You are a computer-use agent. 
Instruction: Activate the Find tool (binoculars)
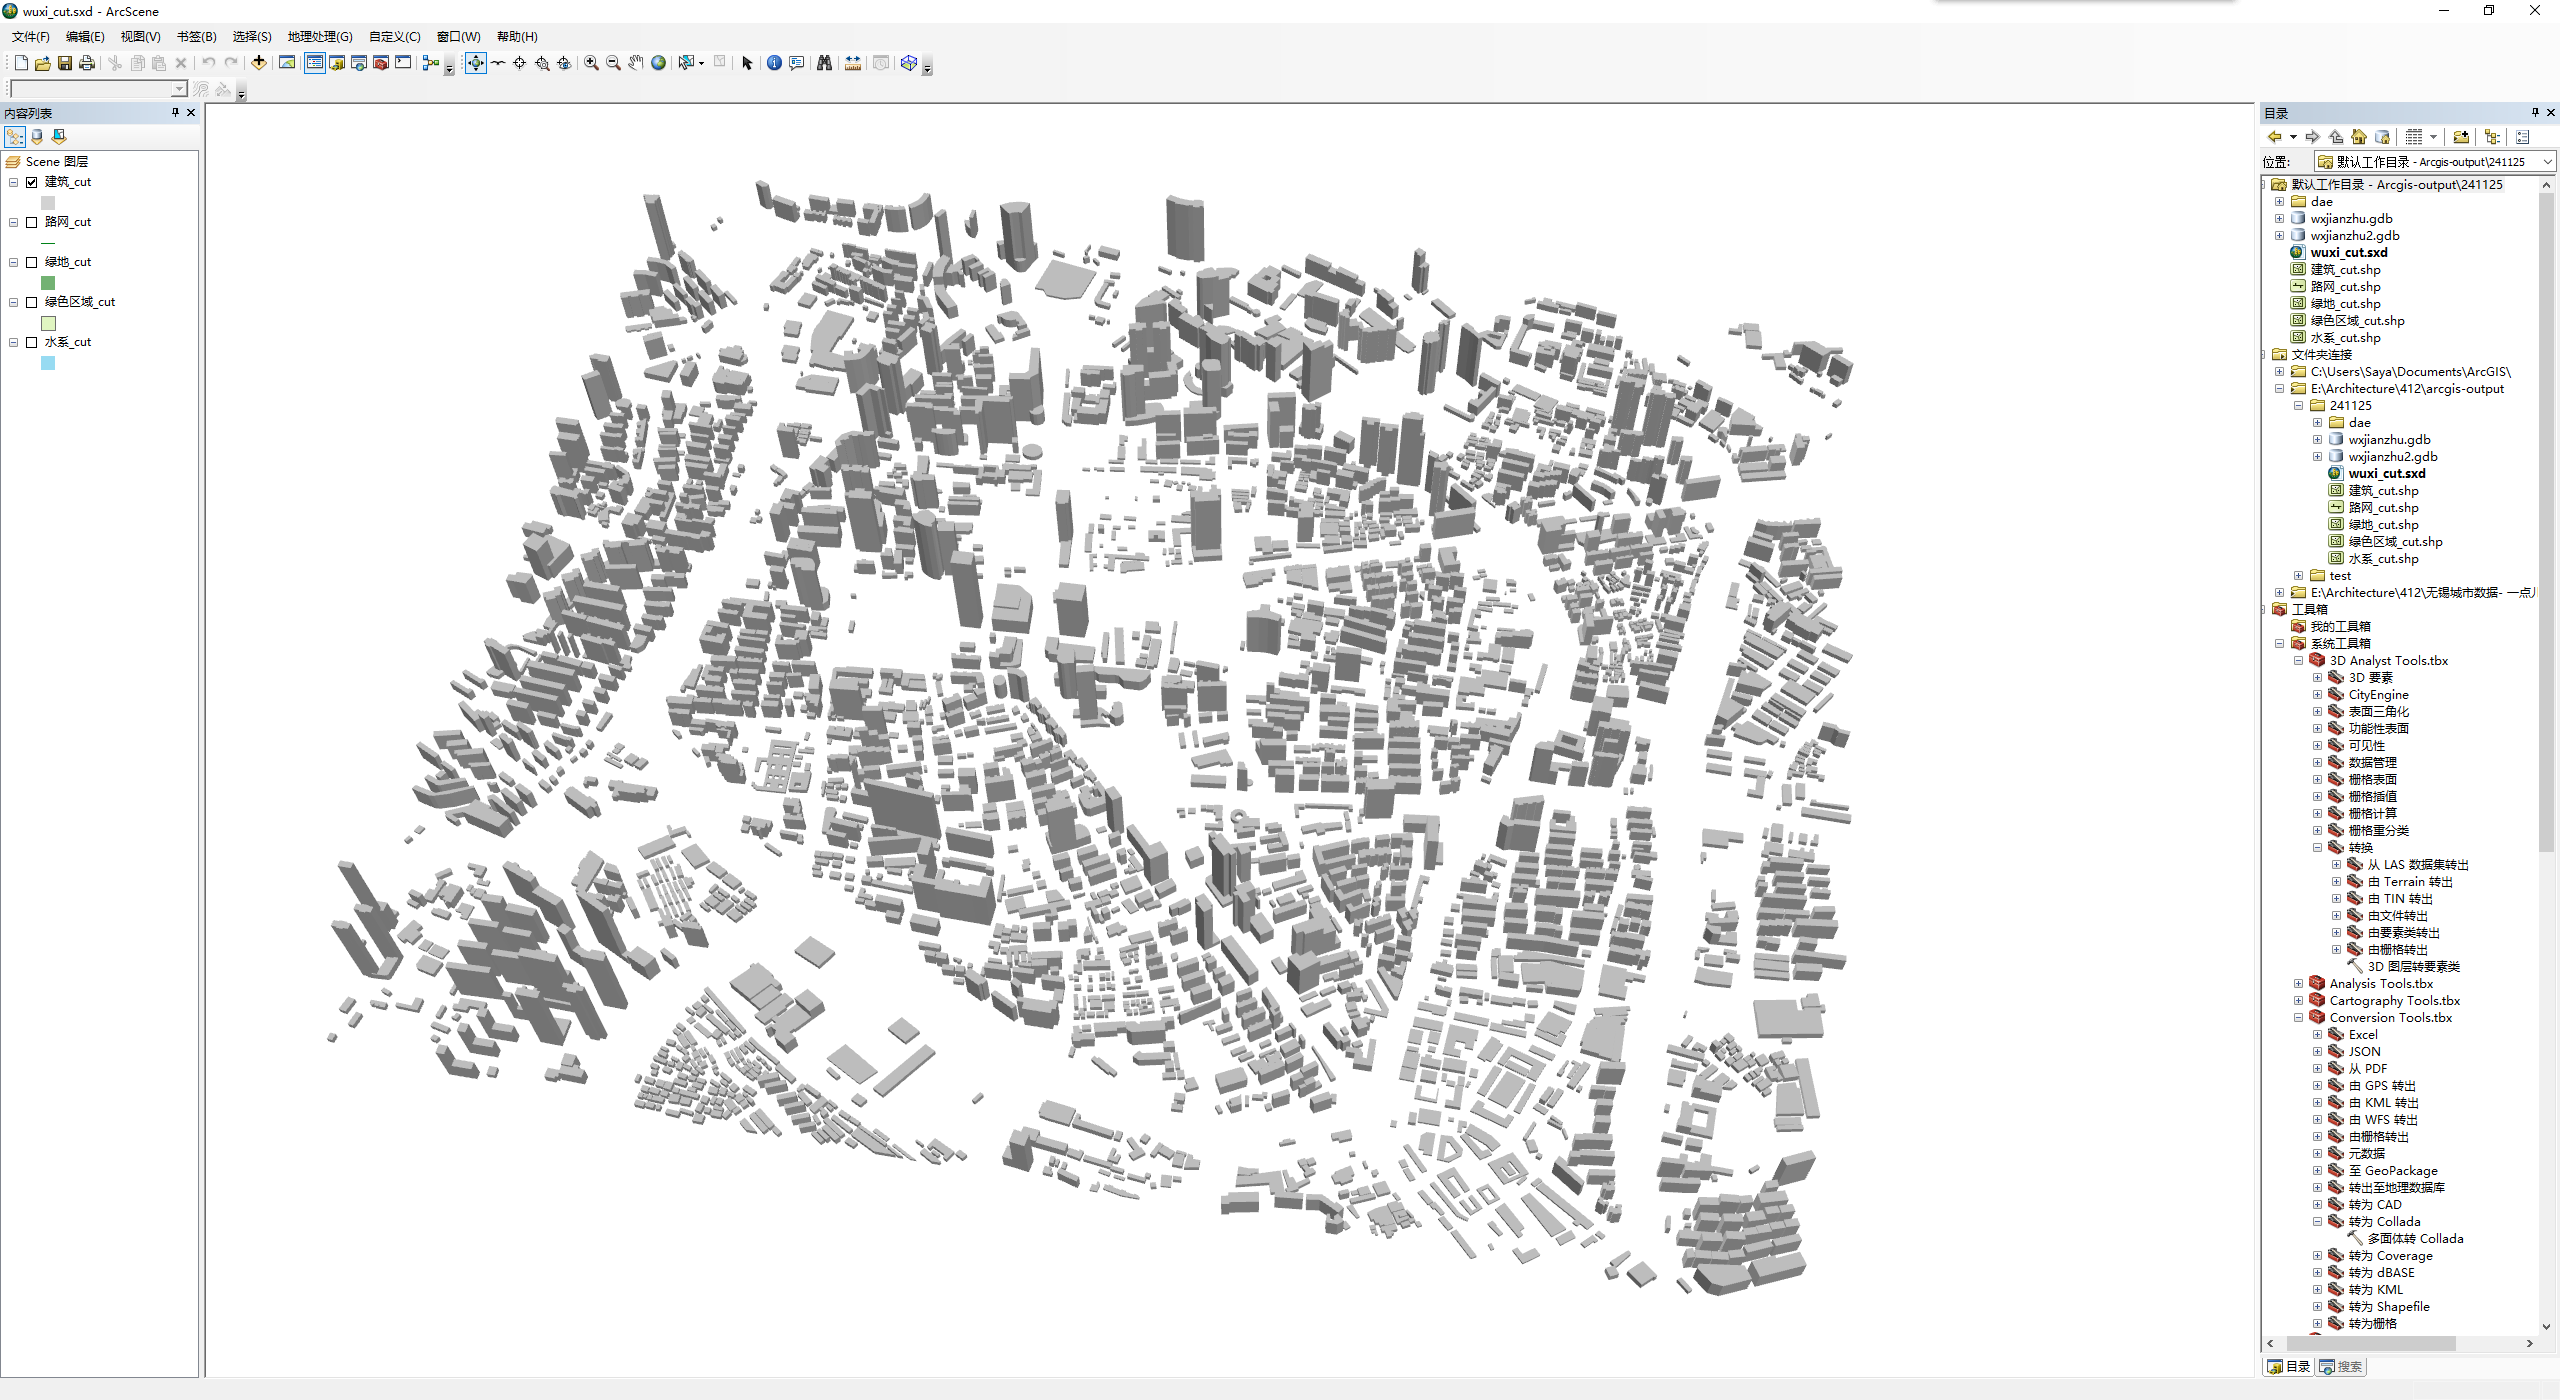824,63
